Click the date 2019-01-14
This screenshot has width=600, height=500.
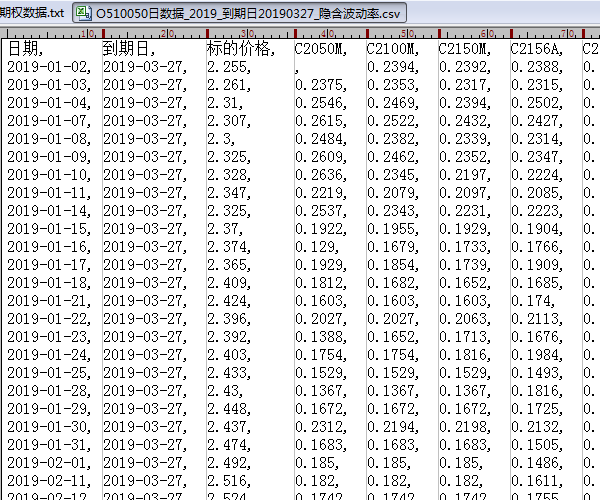(49, 211)
